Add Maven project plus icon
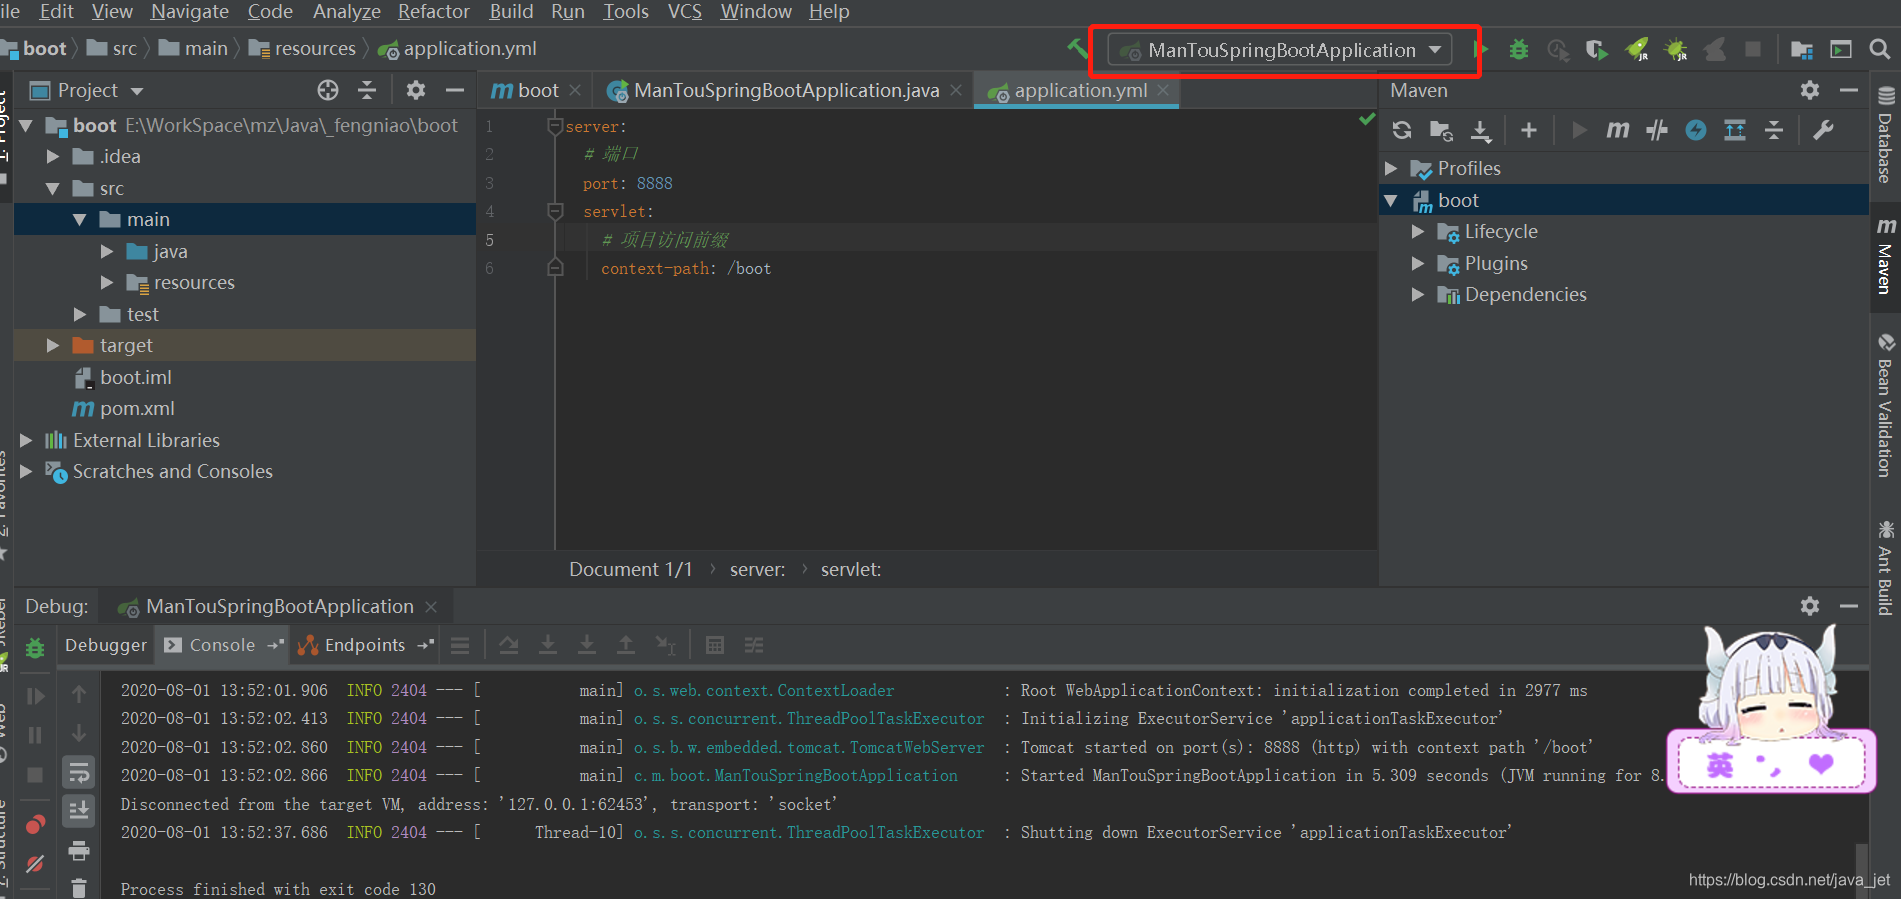The width and height of the screenshot is (1901, 899). [x=1529, y=130]
